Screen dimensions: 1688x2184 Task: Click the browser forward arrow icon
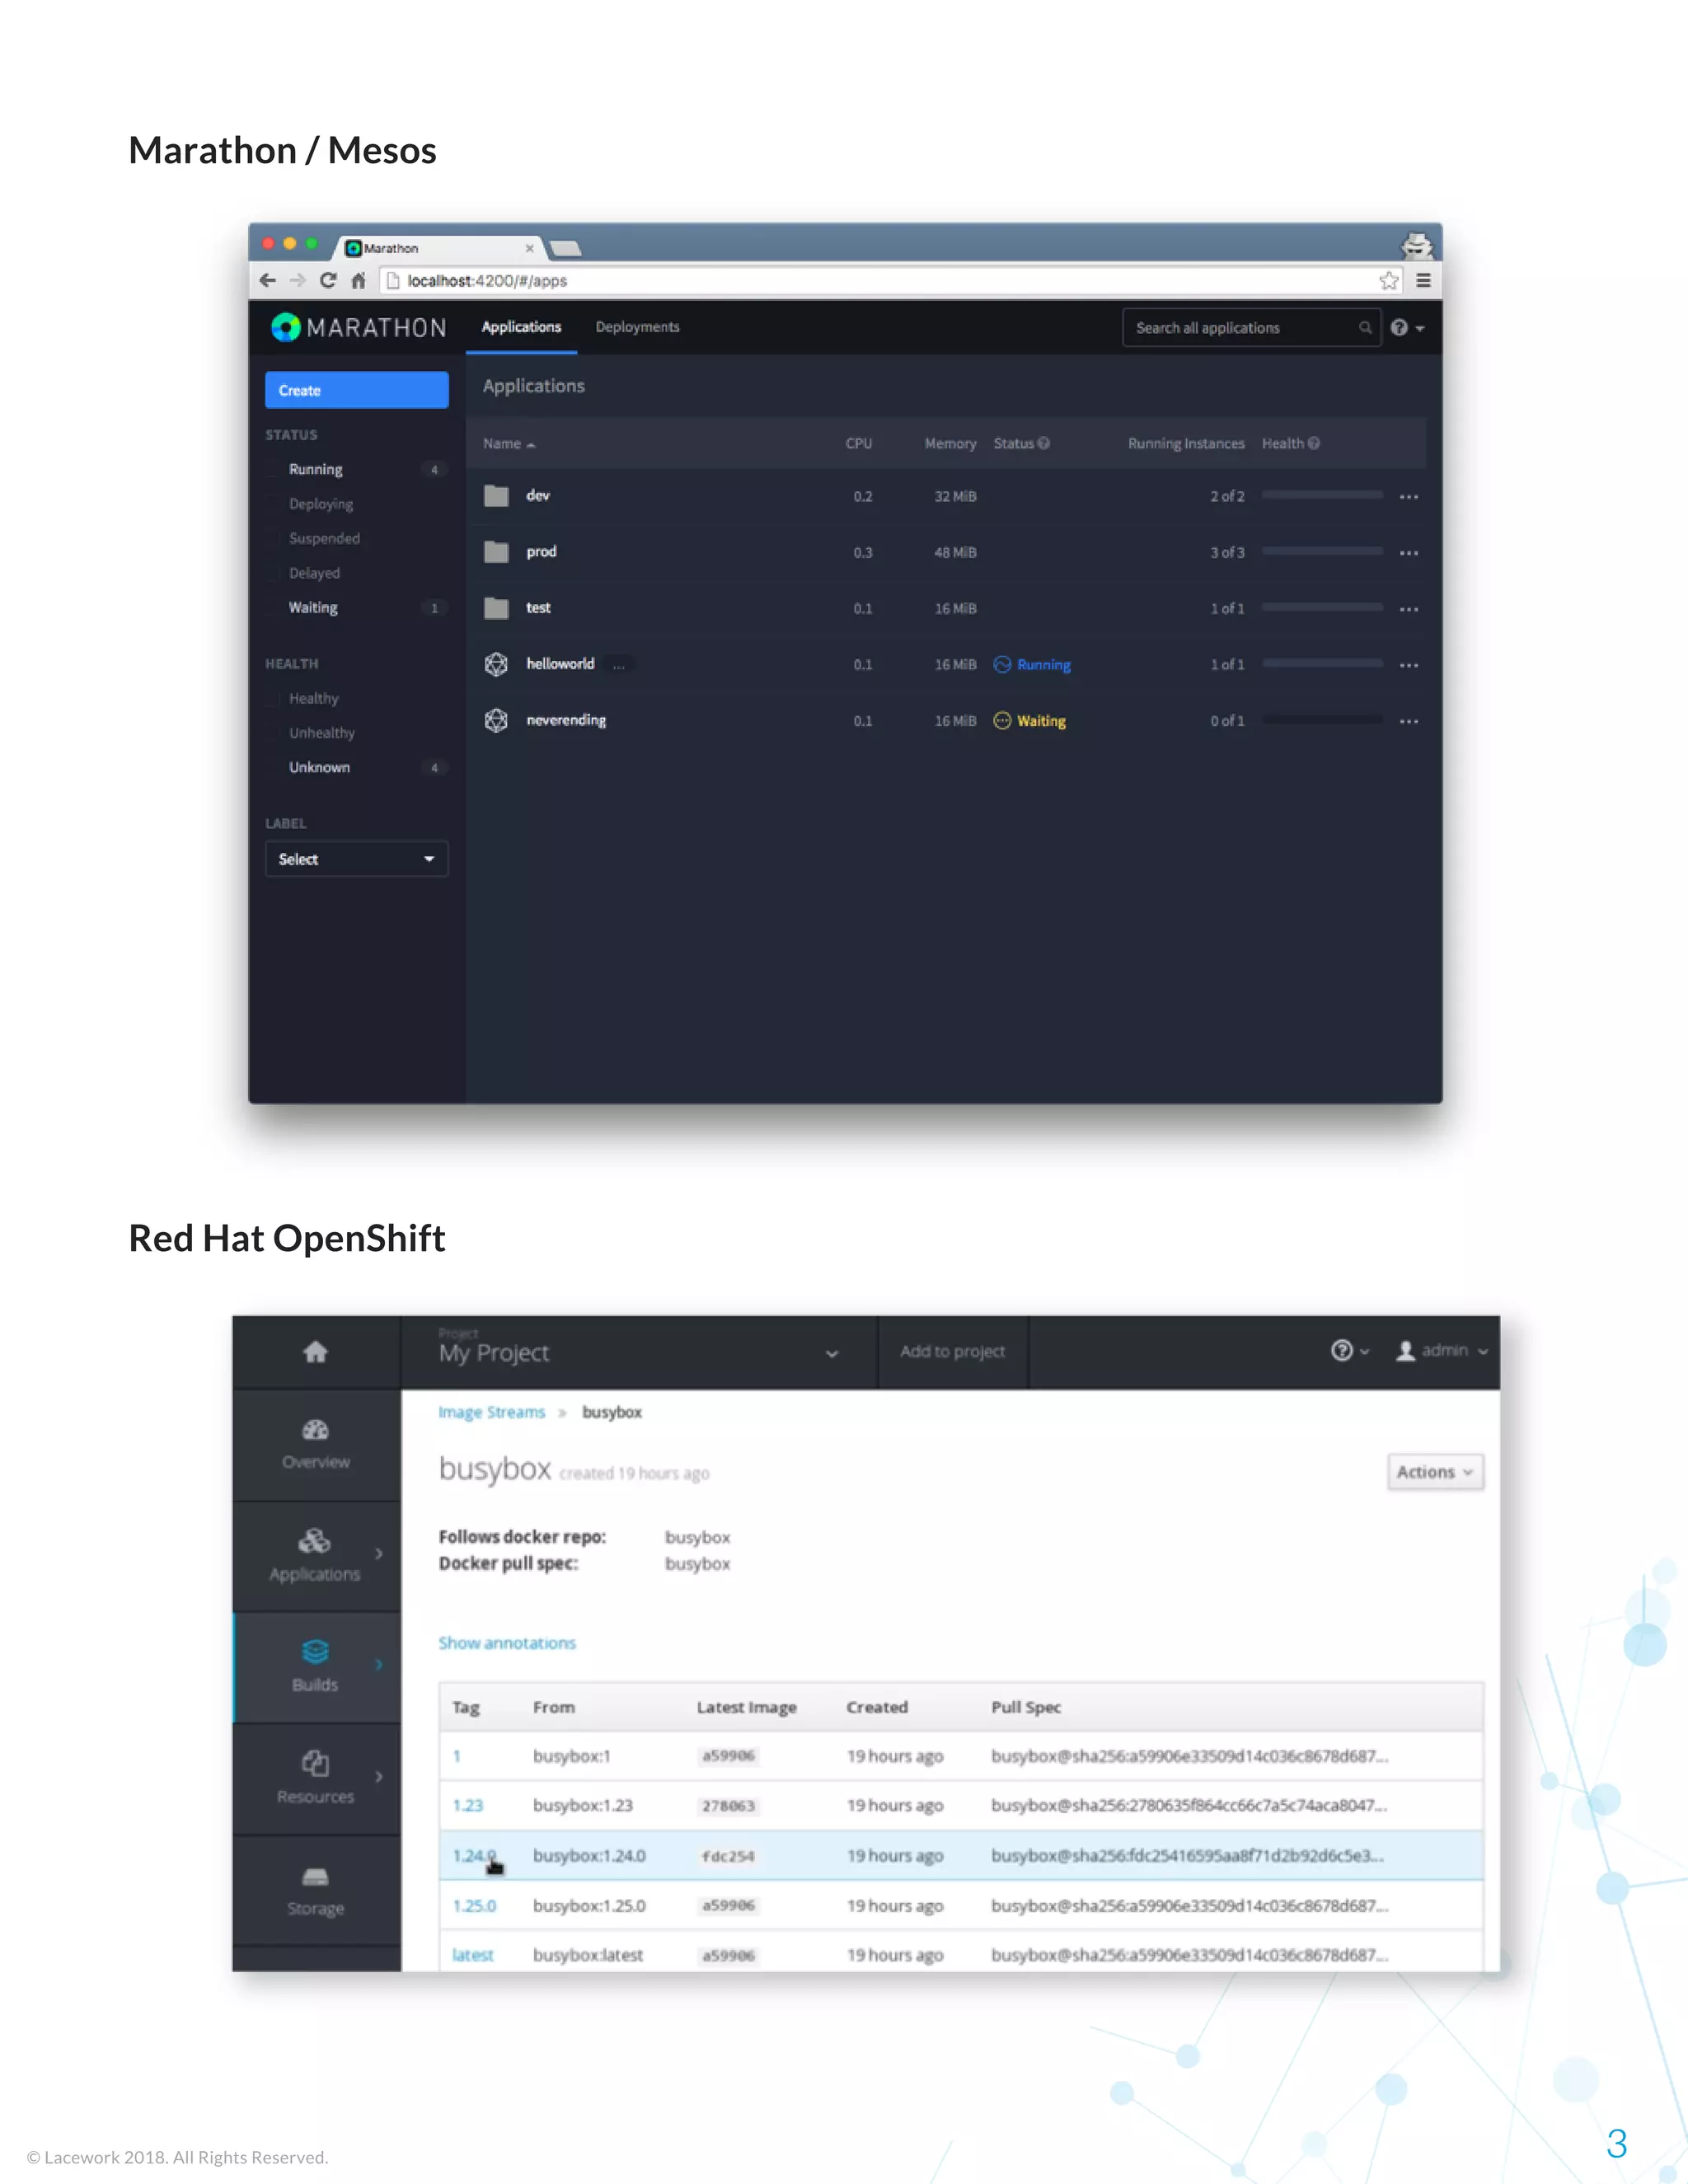pos(297,281)
